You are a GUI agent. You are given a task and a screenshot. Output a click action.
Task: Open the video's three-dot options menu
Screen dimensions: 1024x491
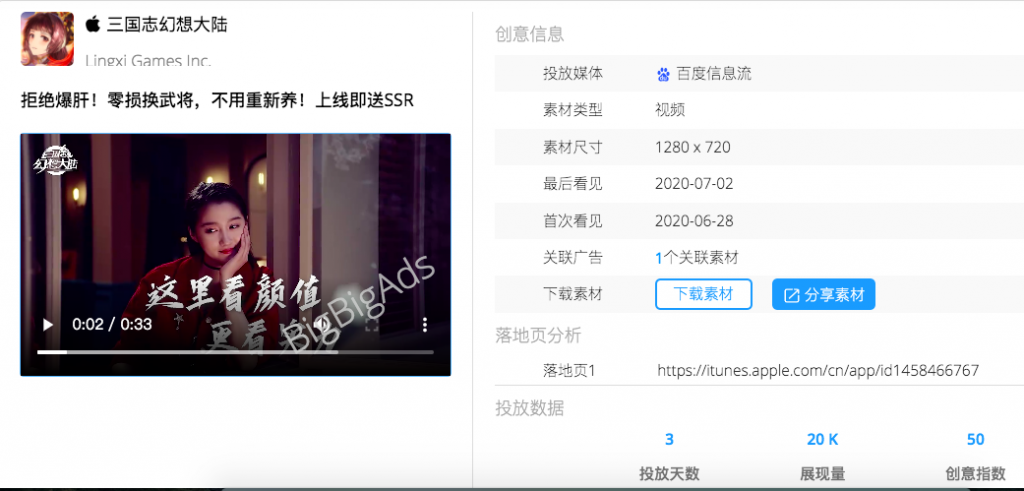point(425,325)
